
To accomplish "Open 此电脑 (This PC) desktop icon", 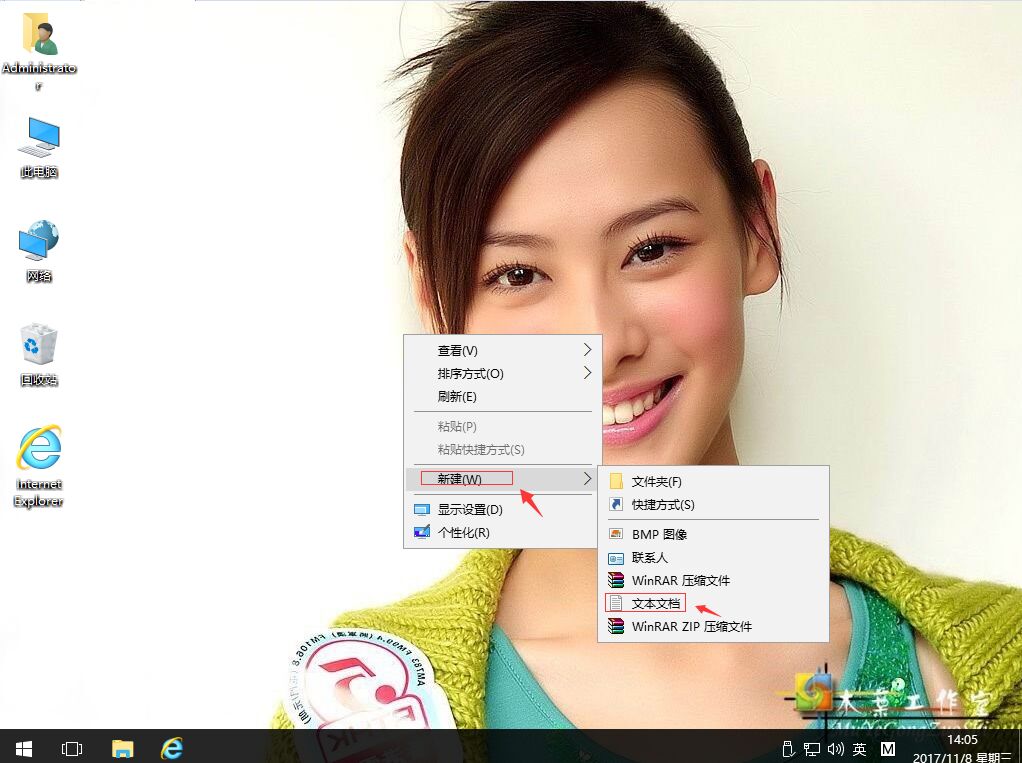I will [38, 140].
